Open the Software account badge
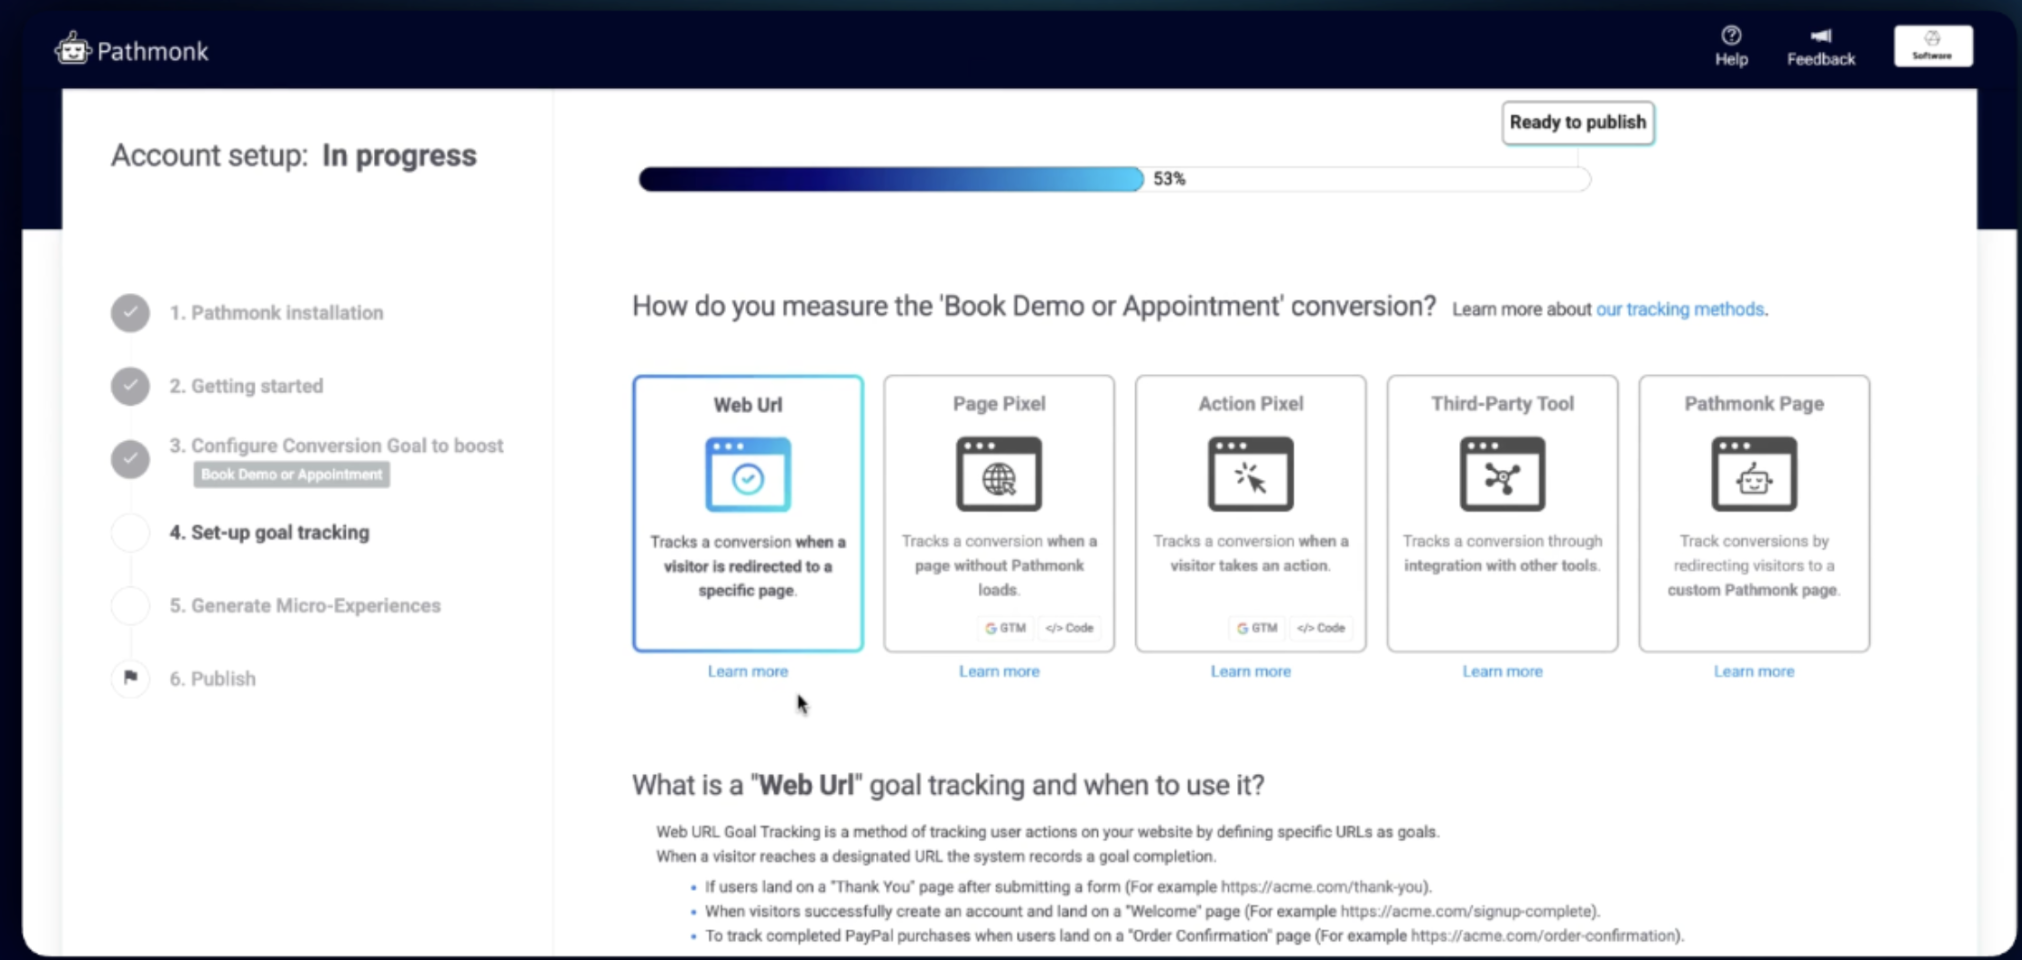Viewport: 2022px width, 960px height. (1933, 46)
